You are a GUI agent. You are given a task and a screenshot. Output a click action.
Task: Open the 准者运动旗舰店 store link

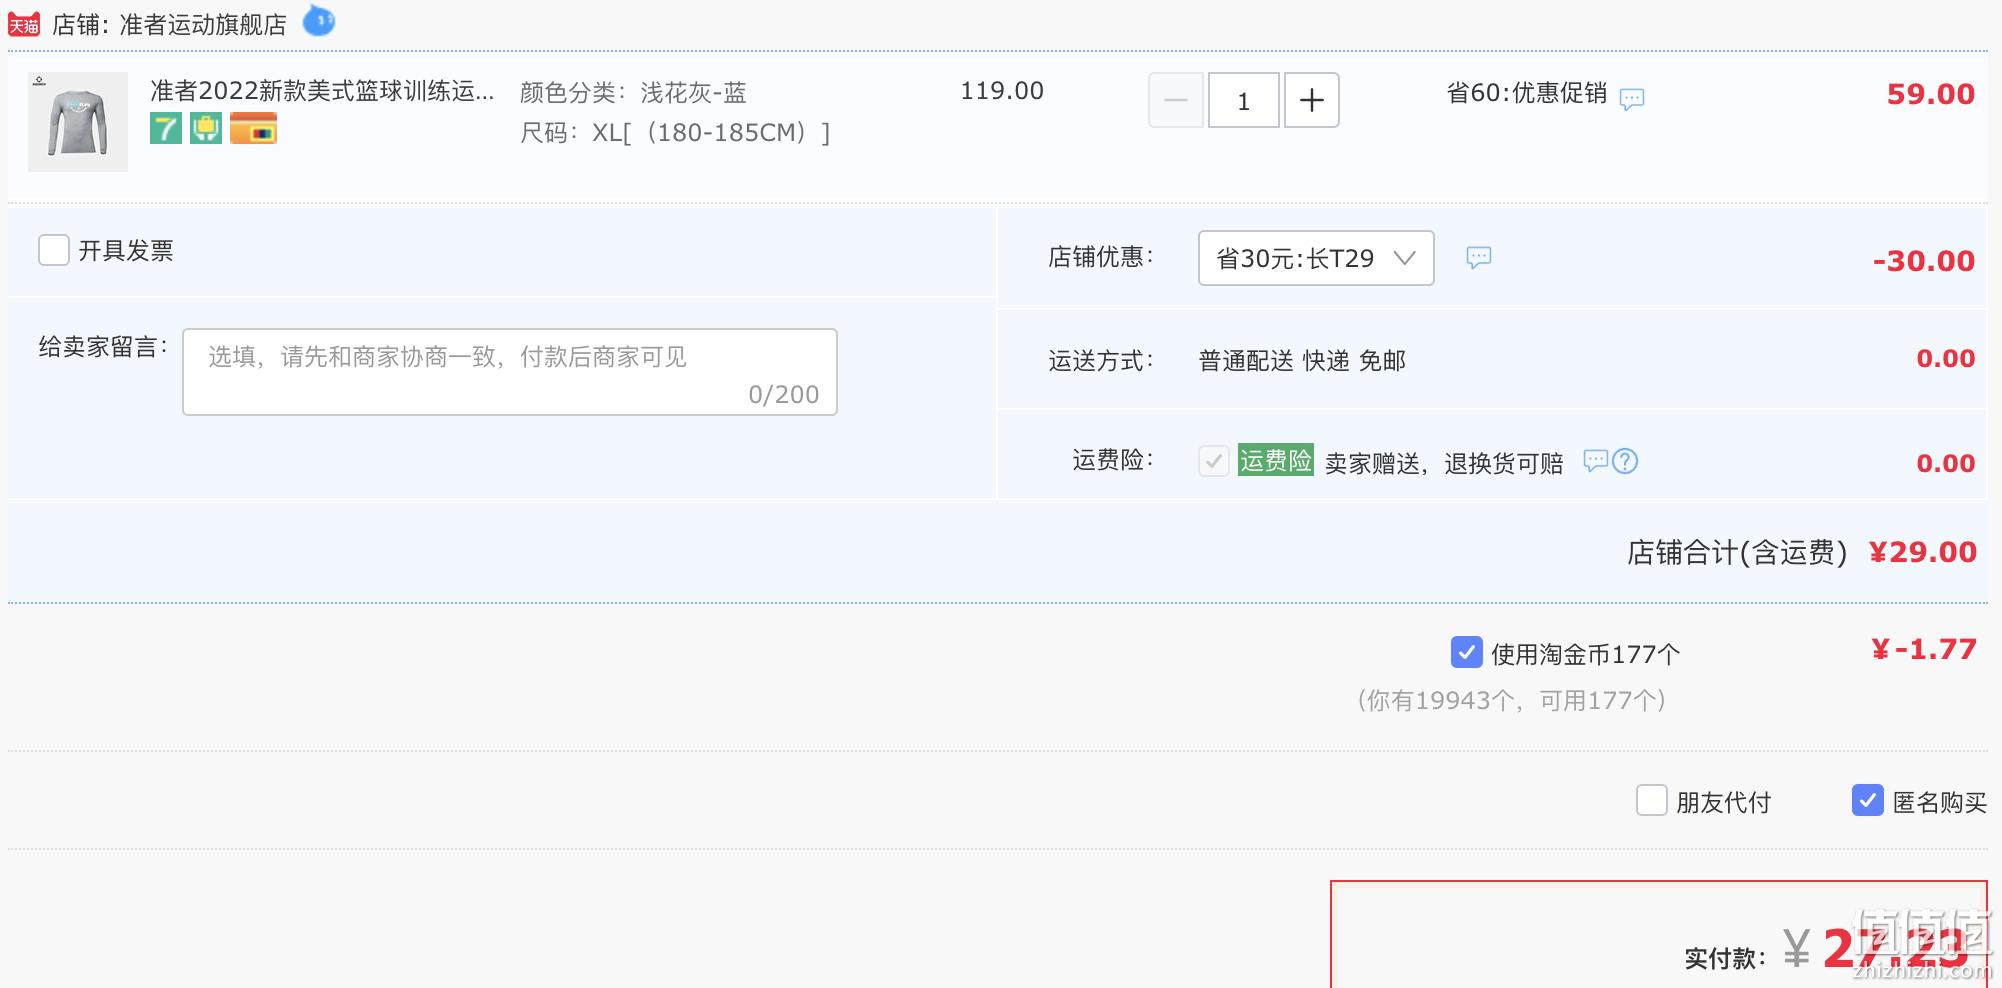[203, 25]
